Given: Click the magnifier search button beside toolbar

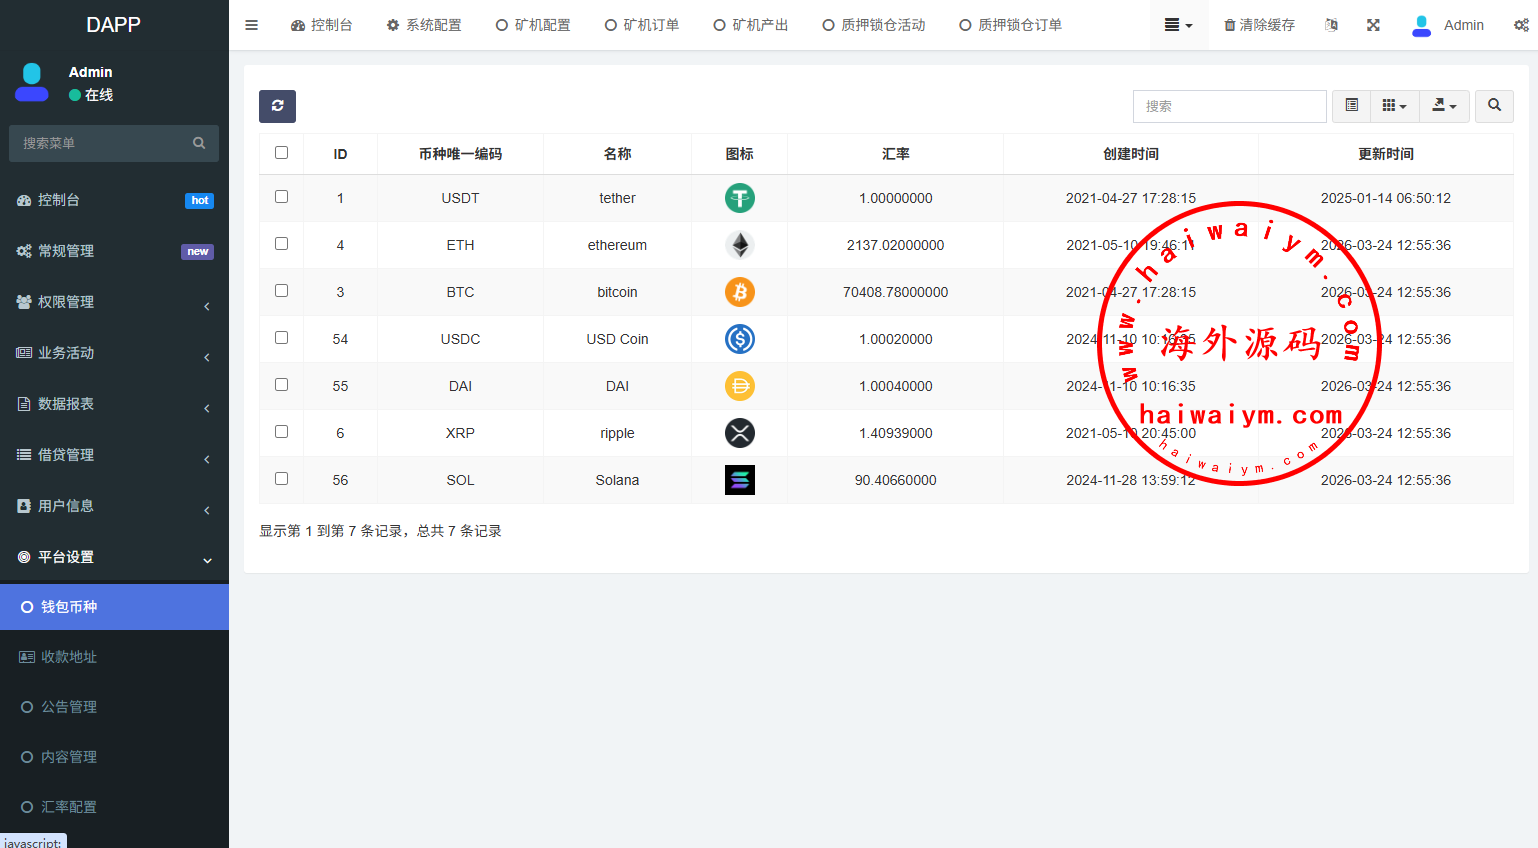Looking at the screenshot, I should (x=1494, y=106).
